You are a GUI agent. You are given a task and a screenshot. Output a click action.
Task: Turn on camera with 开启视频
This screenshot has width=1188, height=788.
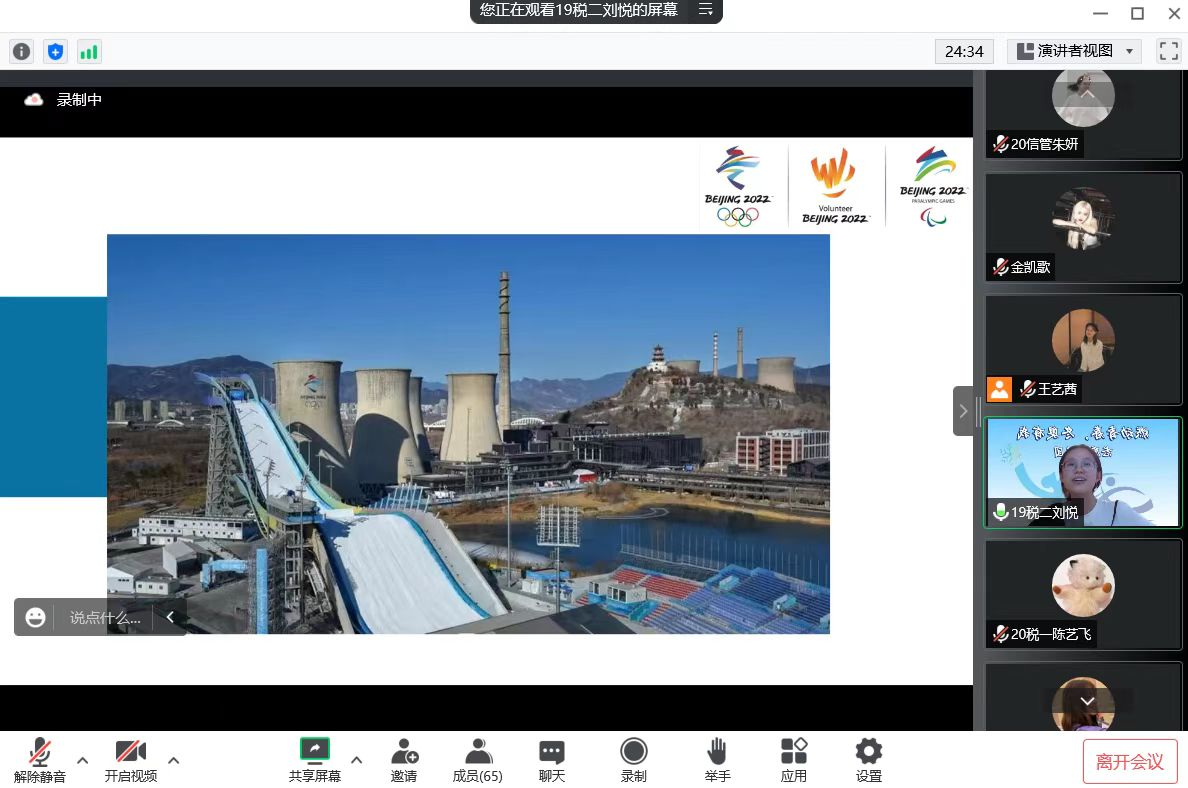click(x=131, y=760)
